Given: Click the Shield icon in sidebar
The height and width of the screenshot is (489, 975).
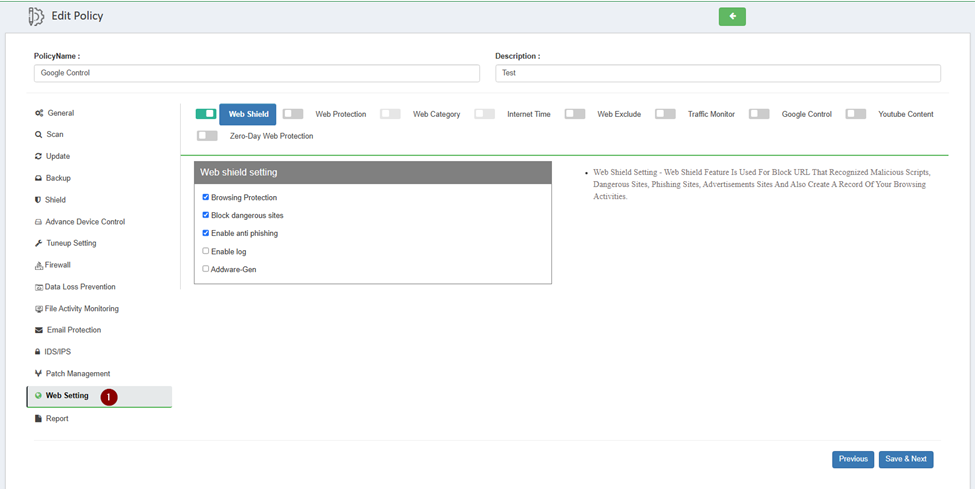Looking at the screenshot, I should (x=39, y=200).
